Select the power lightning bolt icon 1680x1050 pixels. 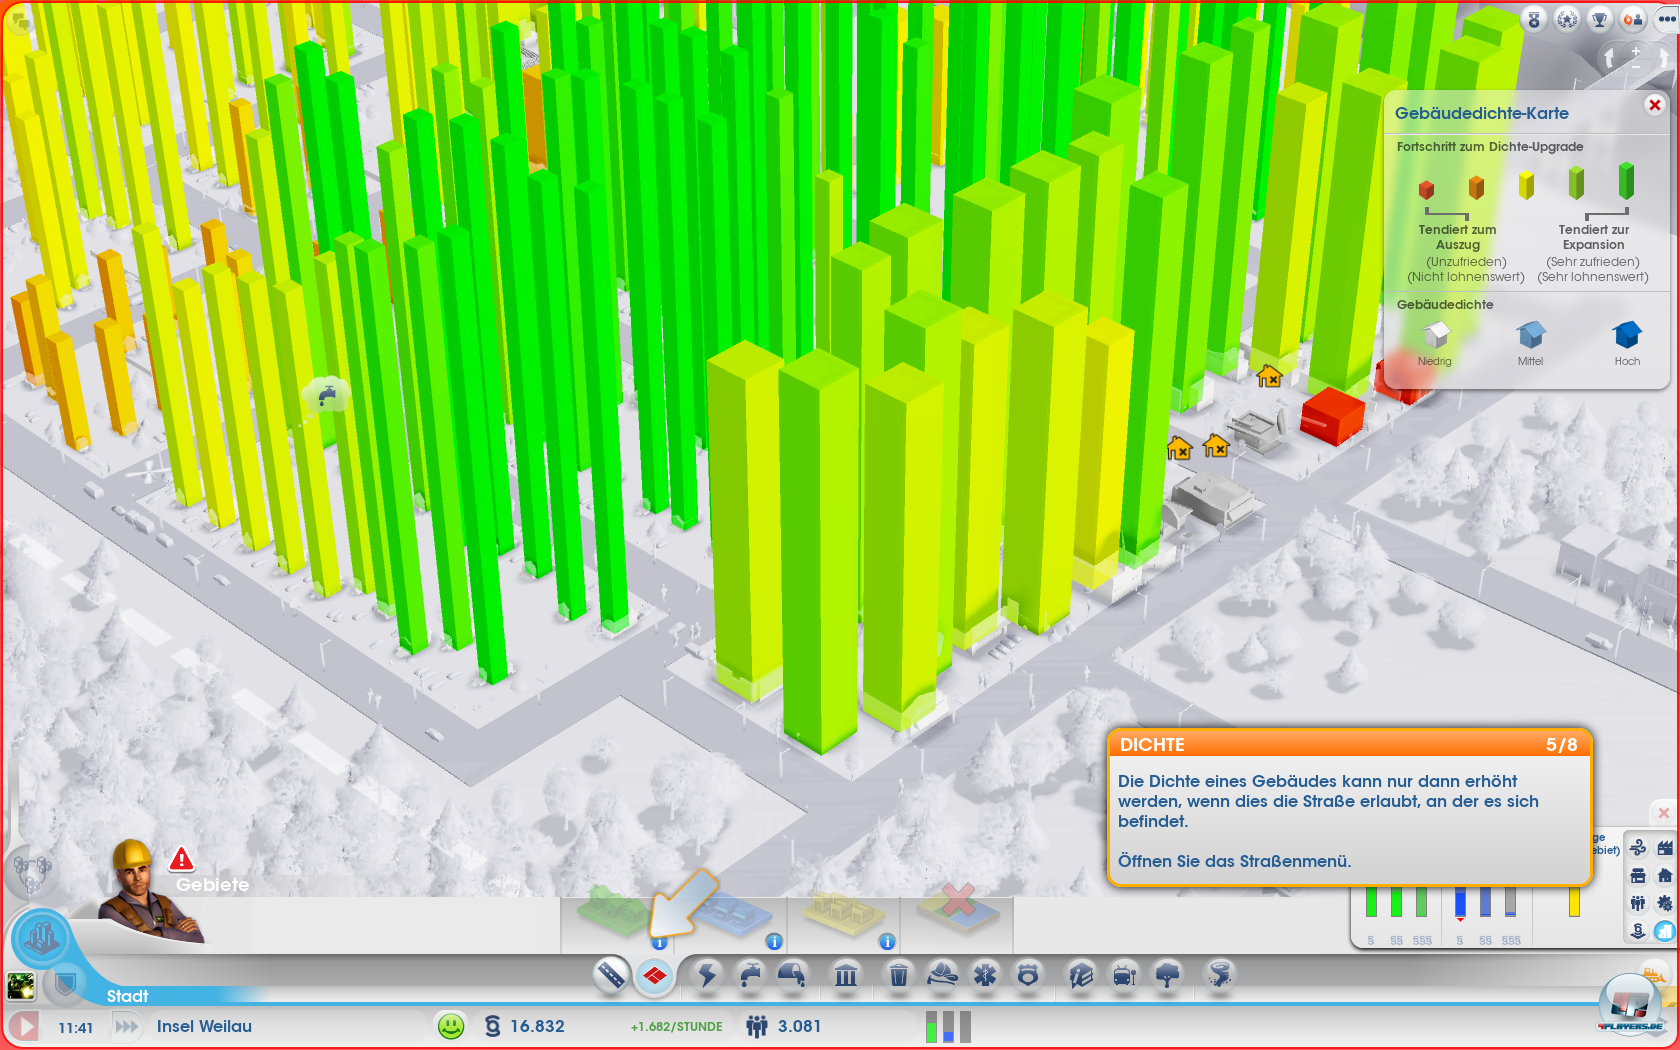[707, 974]
